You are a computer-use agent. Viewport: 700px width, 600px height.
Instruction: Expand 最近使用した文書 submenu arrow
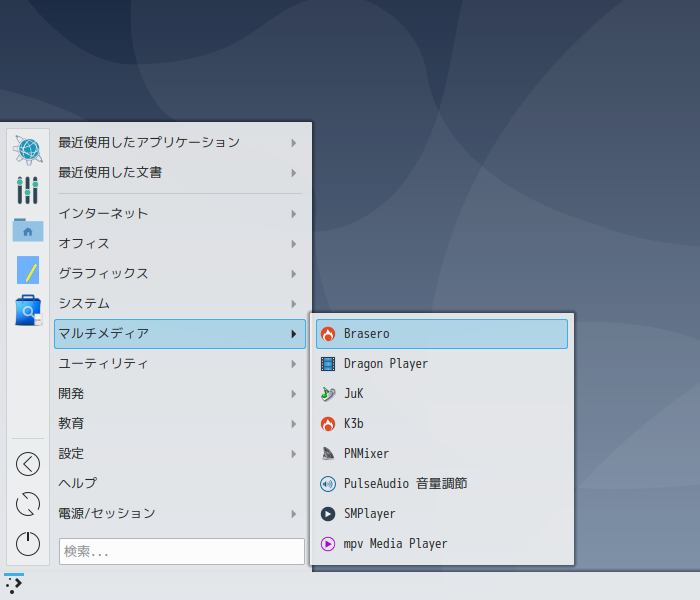pyautogui.click(x=294, y=173)
